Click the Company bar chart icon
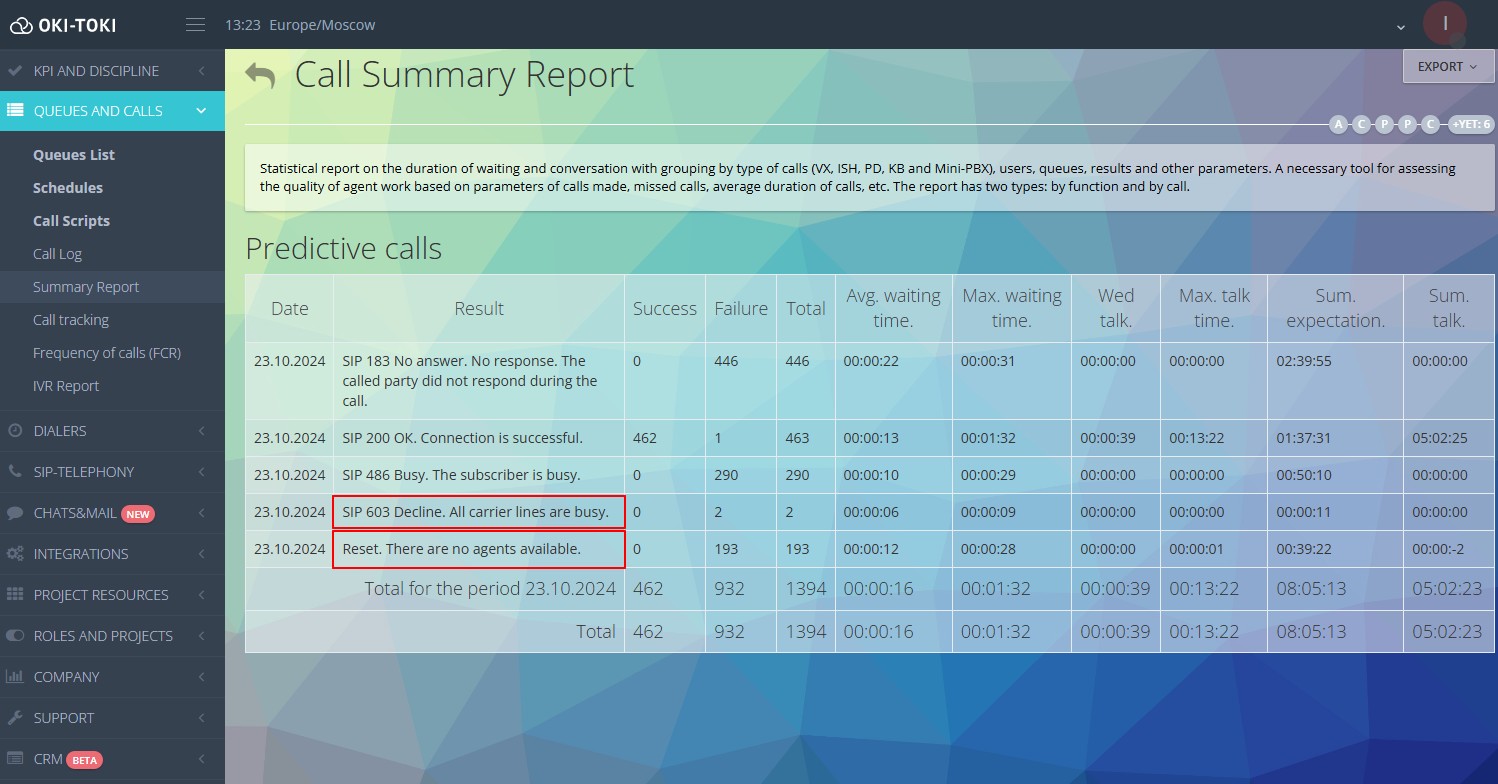The width and height of the screenshot is (1498, 784). 15,677
